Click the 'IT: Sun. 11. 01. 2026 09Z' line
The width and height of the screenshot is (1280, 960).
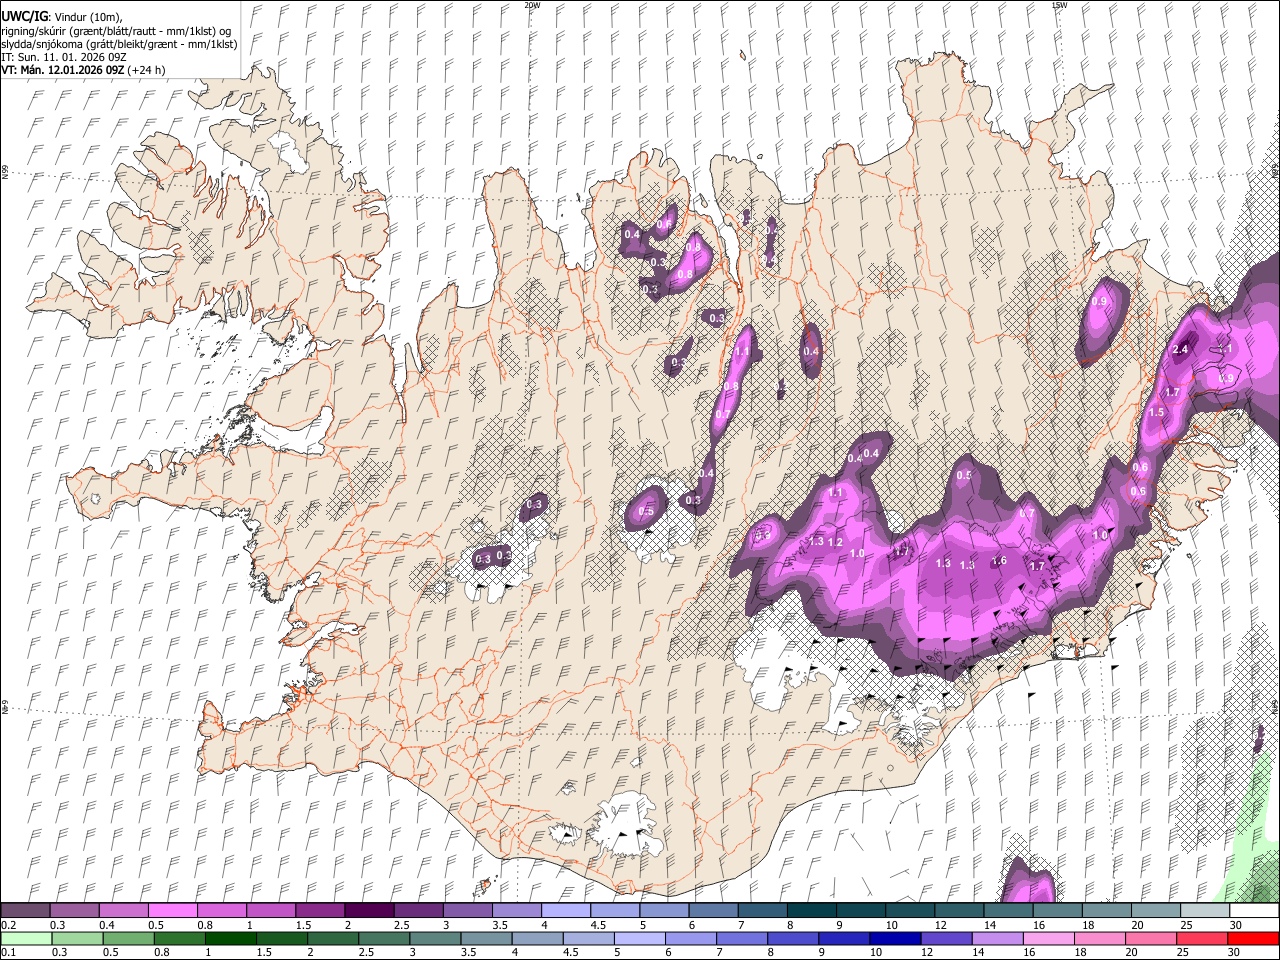62,57
